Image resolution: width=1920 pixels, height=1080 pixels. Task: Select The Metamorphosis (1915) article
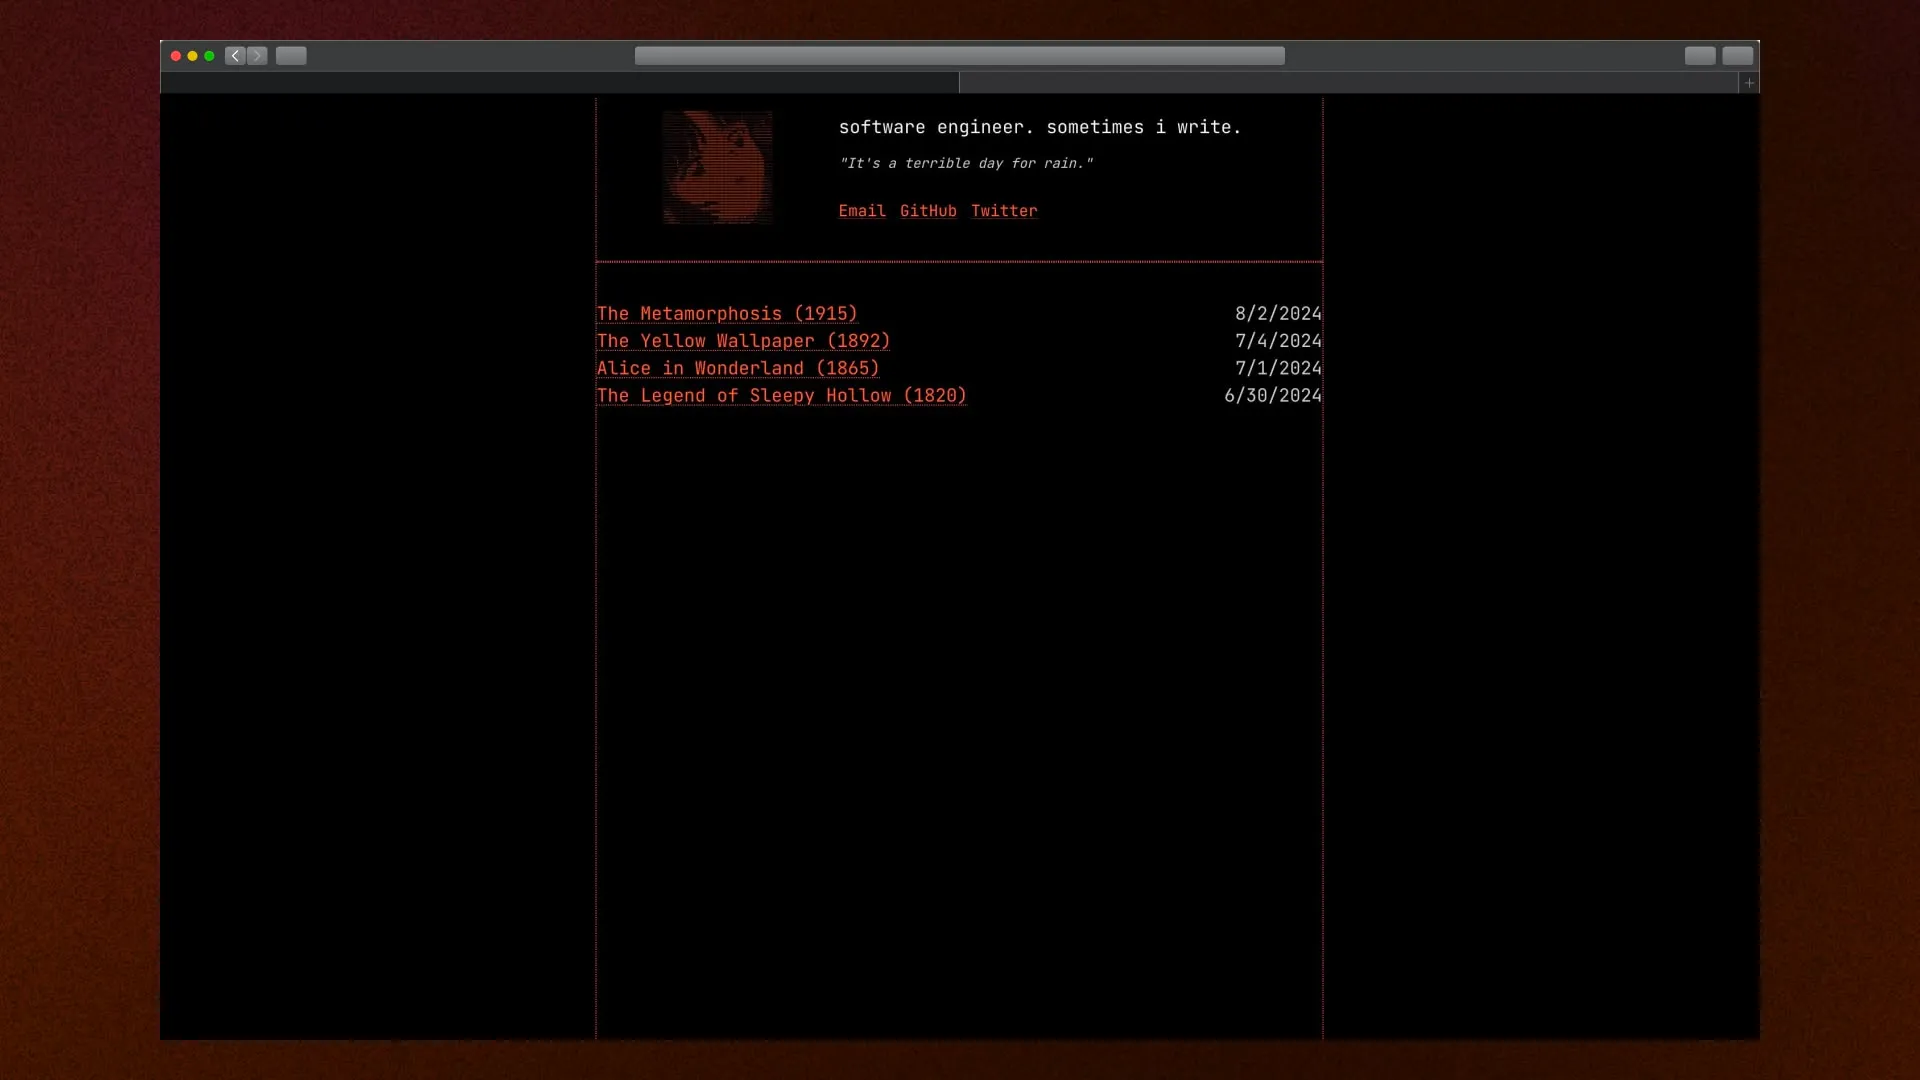click(x=727, y=313)
